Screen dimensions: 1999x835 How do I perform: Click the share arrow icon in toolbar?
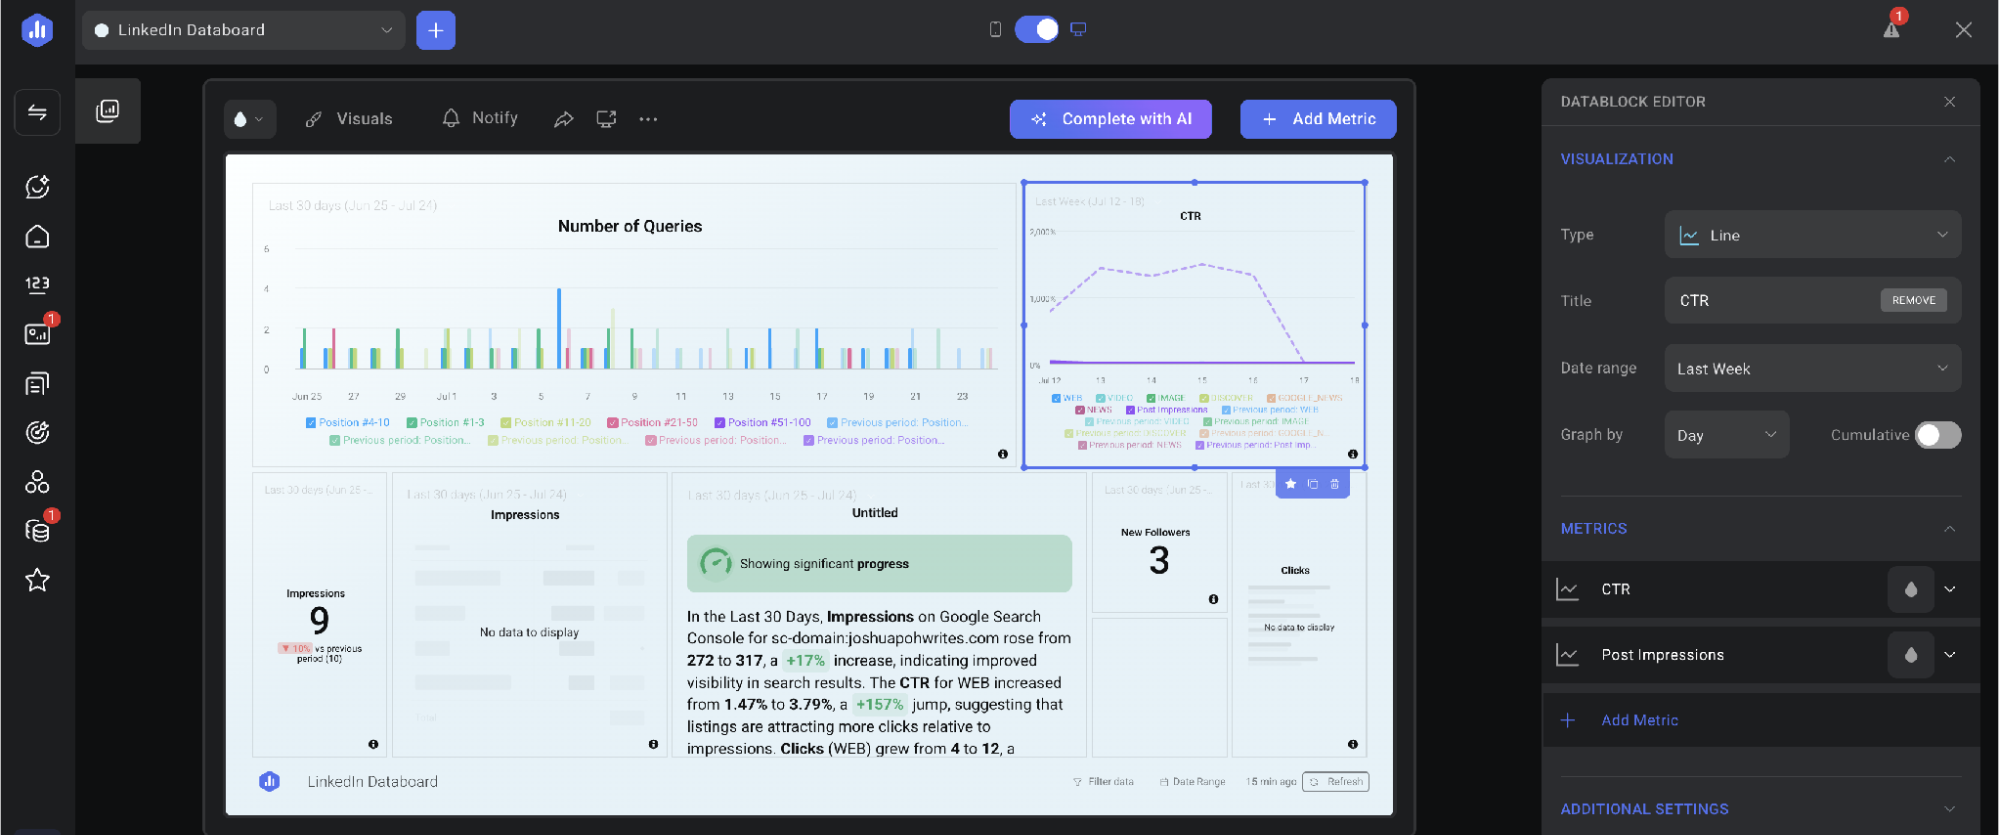(564, 119)
